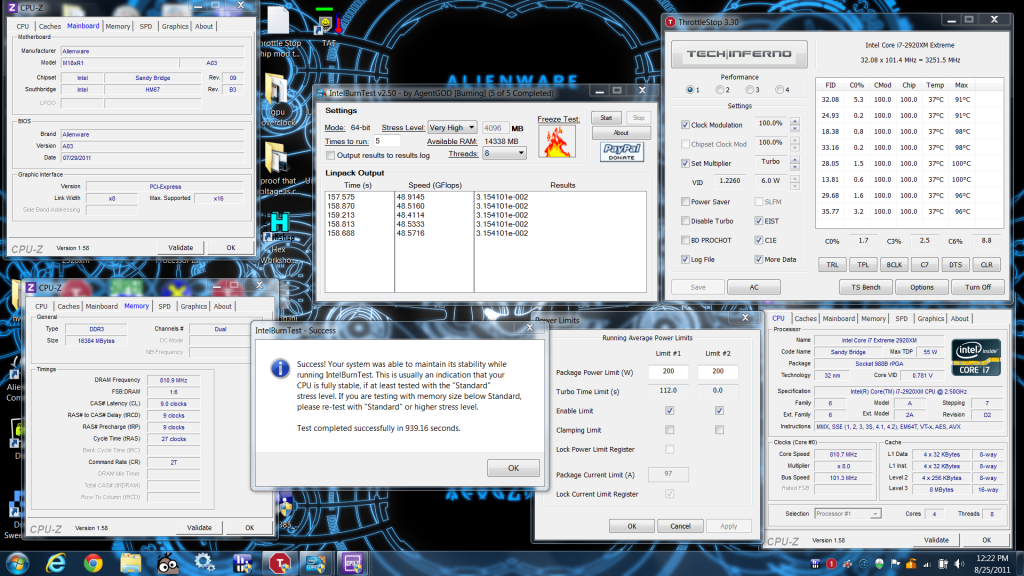The width and height of the screenshot is (1024, 576).
Task: Open the Action Center flag tray icon
Action: click(x=895, y=564)
